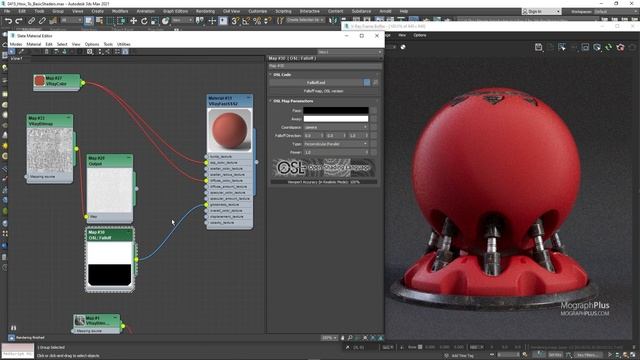
Task: Select the Map #30 OSL Falloff node
Action: click(x=110, y=260)
